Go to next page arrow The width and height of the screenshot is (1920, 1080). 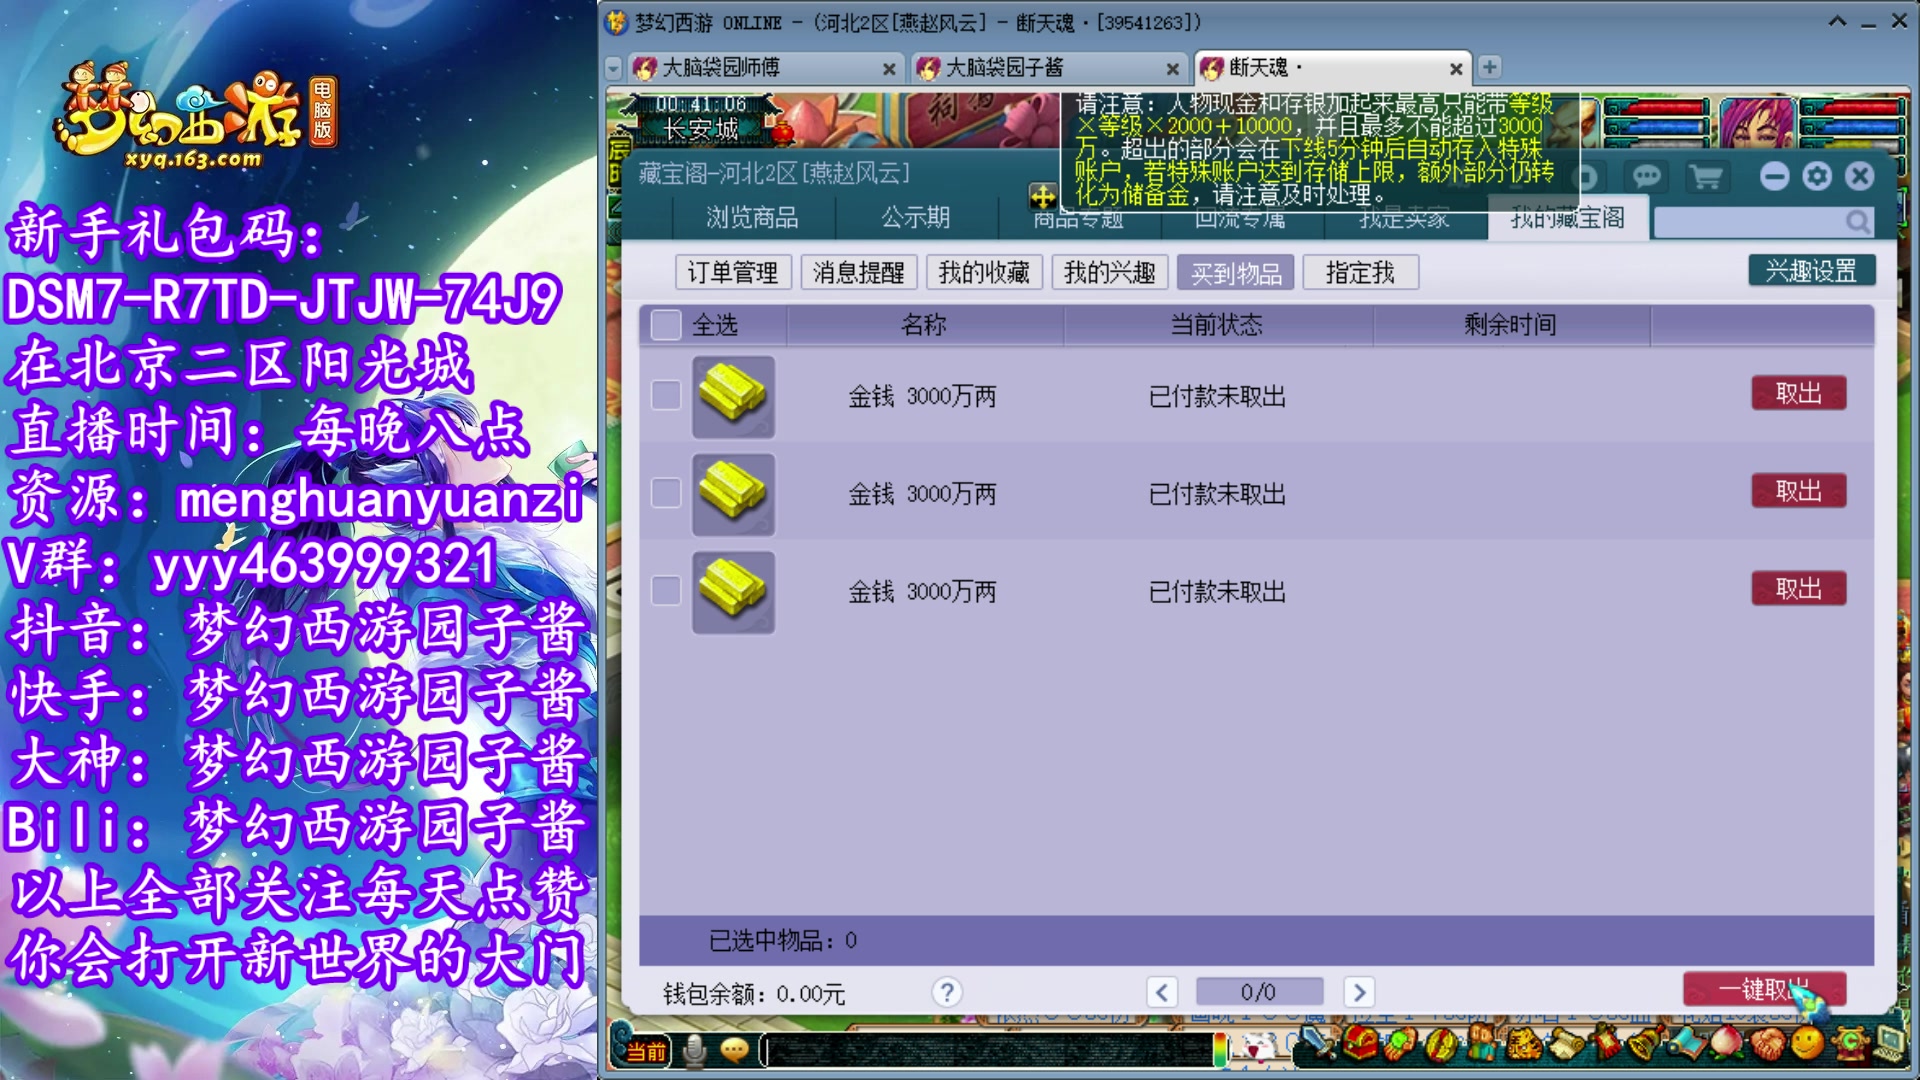coord(1358,992)
